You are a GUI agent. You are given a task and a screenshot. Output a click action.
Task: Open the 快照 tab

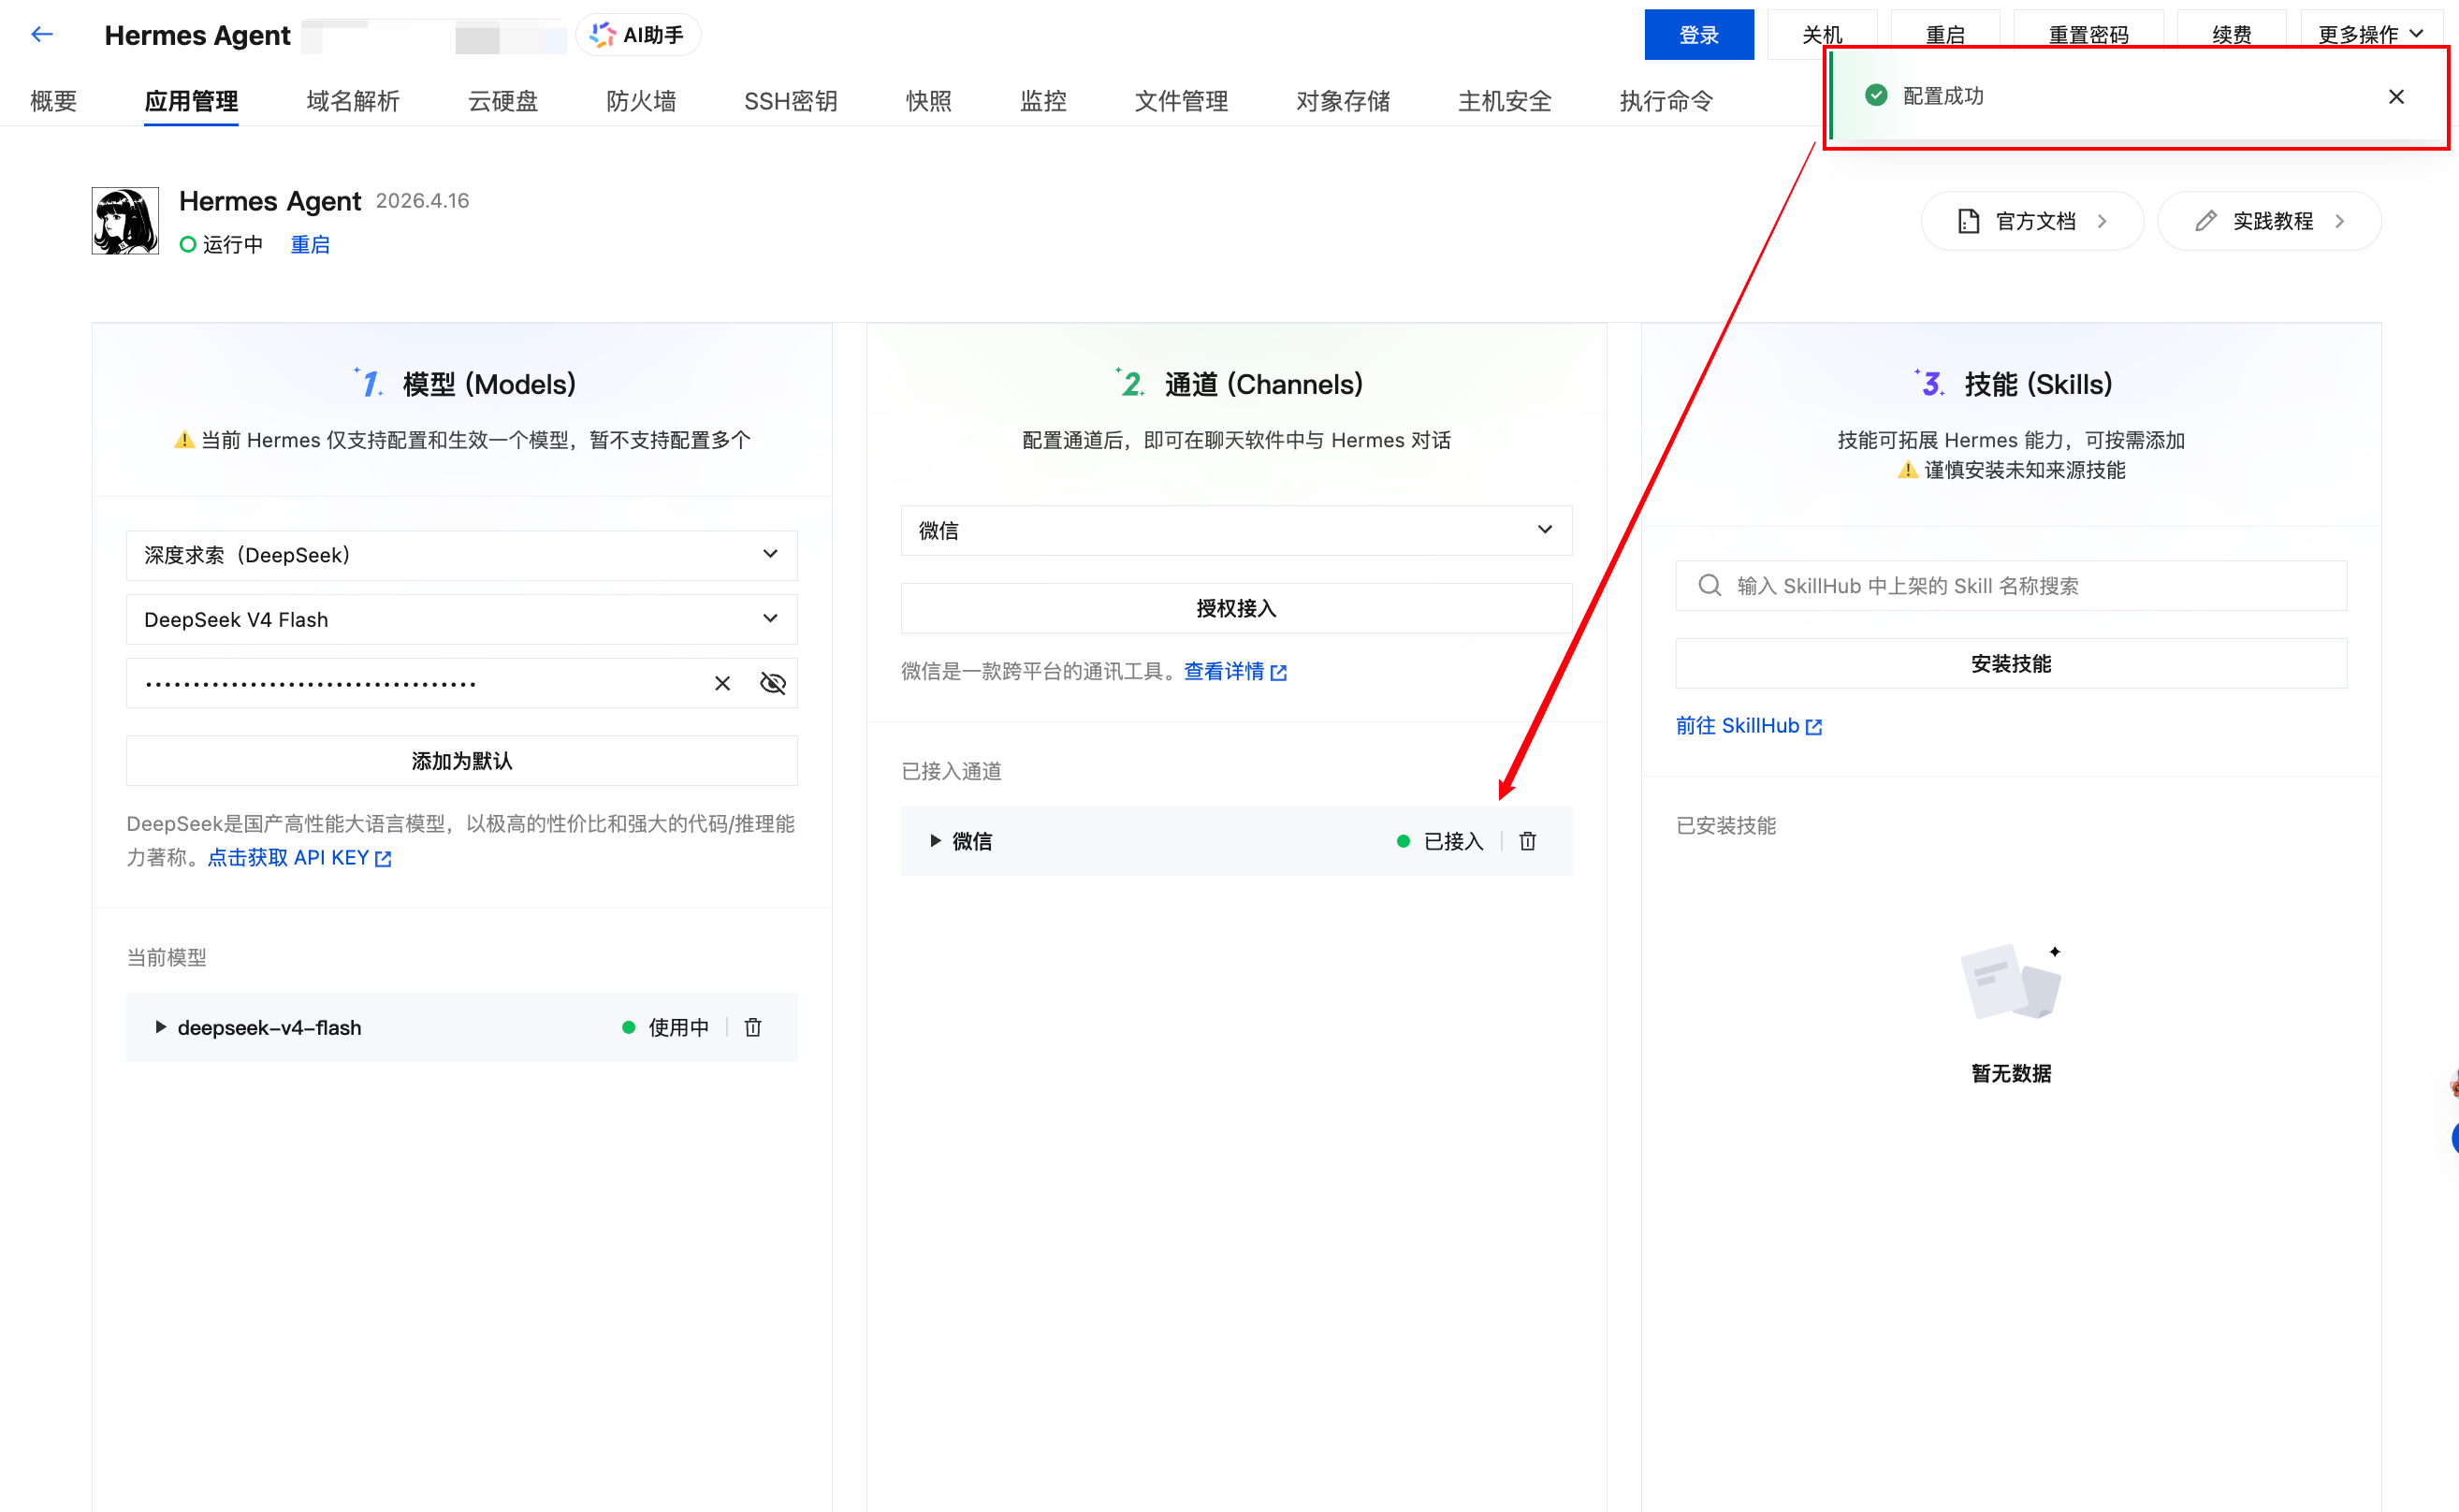(929, 101)
